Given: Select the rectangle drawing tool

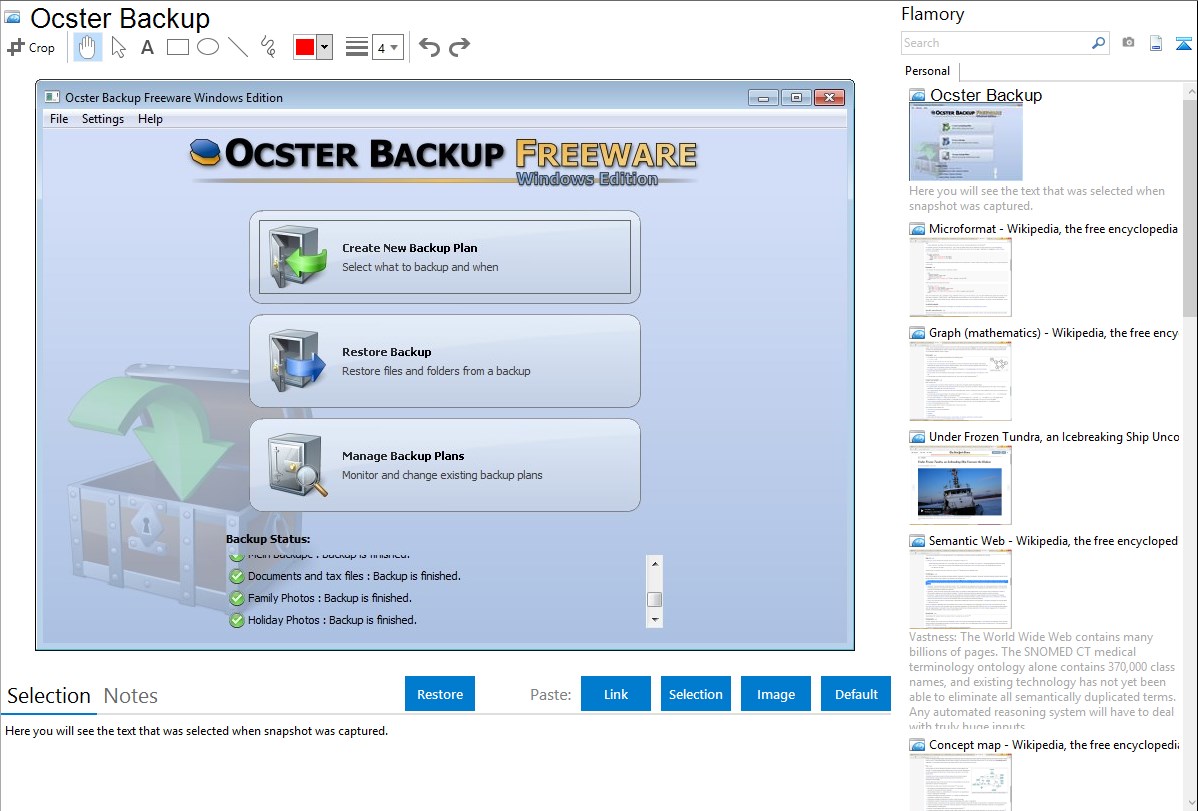Looking at the screenshot, I should point(177,47).
